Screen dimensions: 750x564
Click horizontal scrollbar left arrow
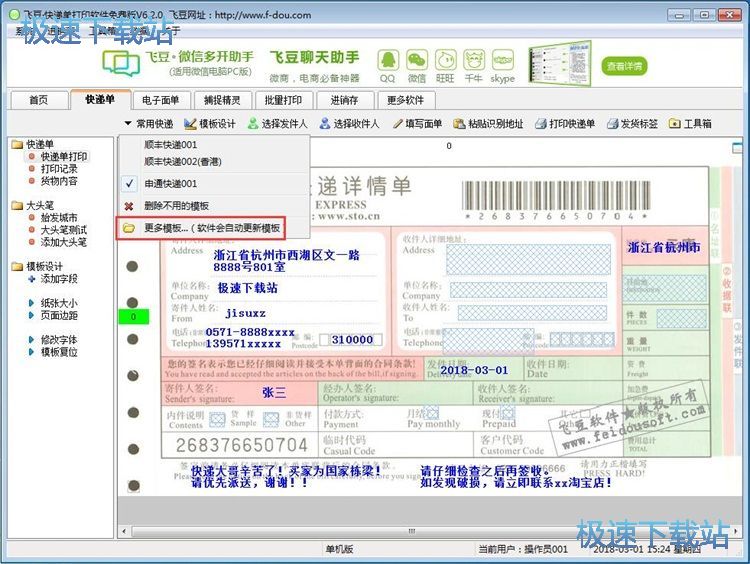[124, 531]
